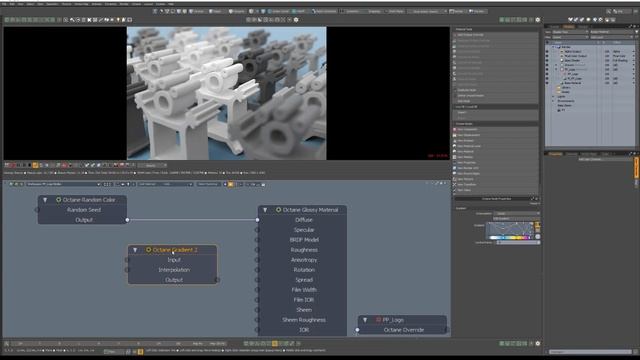The image size is (640, 360).
Task: Click inside the gradient curve editor
Action: tap(509, 228)
